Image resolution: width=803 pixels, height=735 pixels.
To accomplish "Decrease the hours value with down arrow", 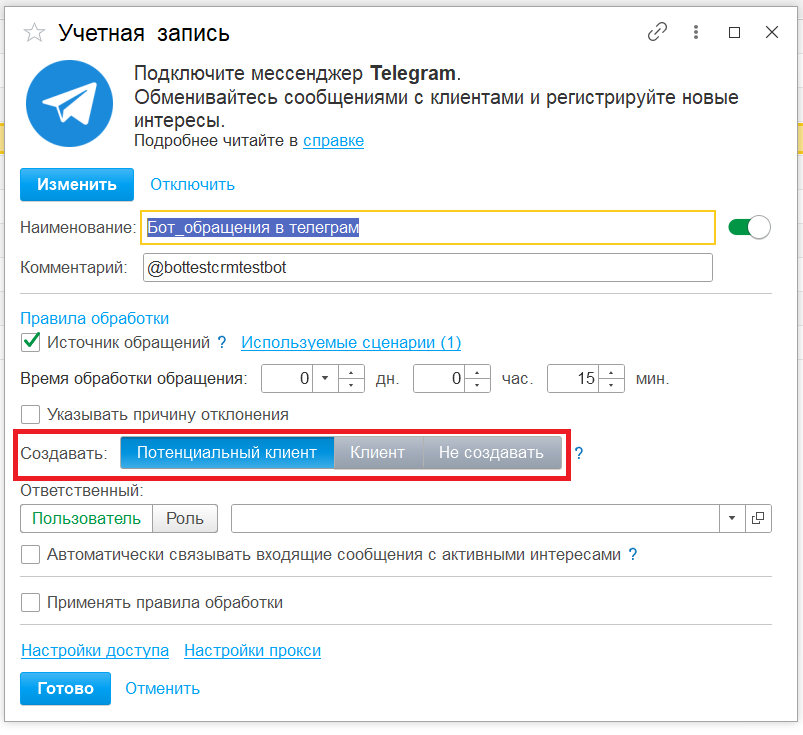I will tap(477, 385).
